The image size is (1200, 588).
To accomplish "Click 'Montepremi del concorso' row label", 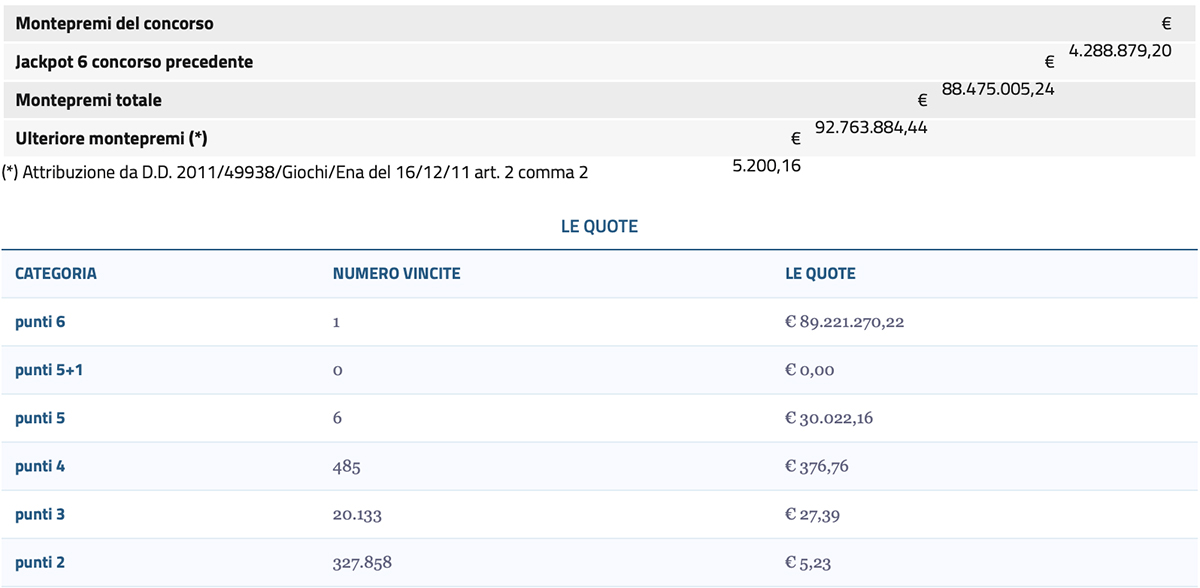I will tap(115, 23).
